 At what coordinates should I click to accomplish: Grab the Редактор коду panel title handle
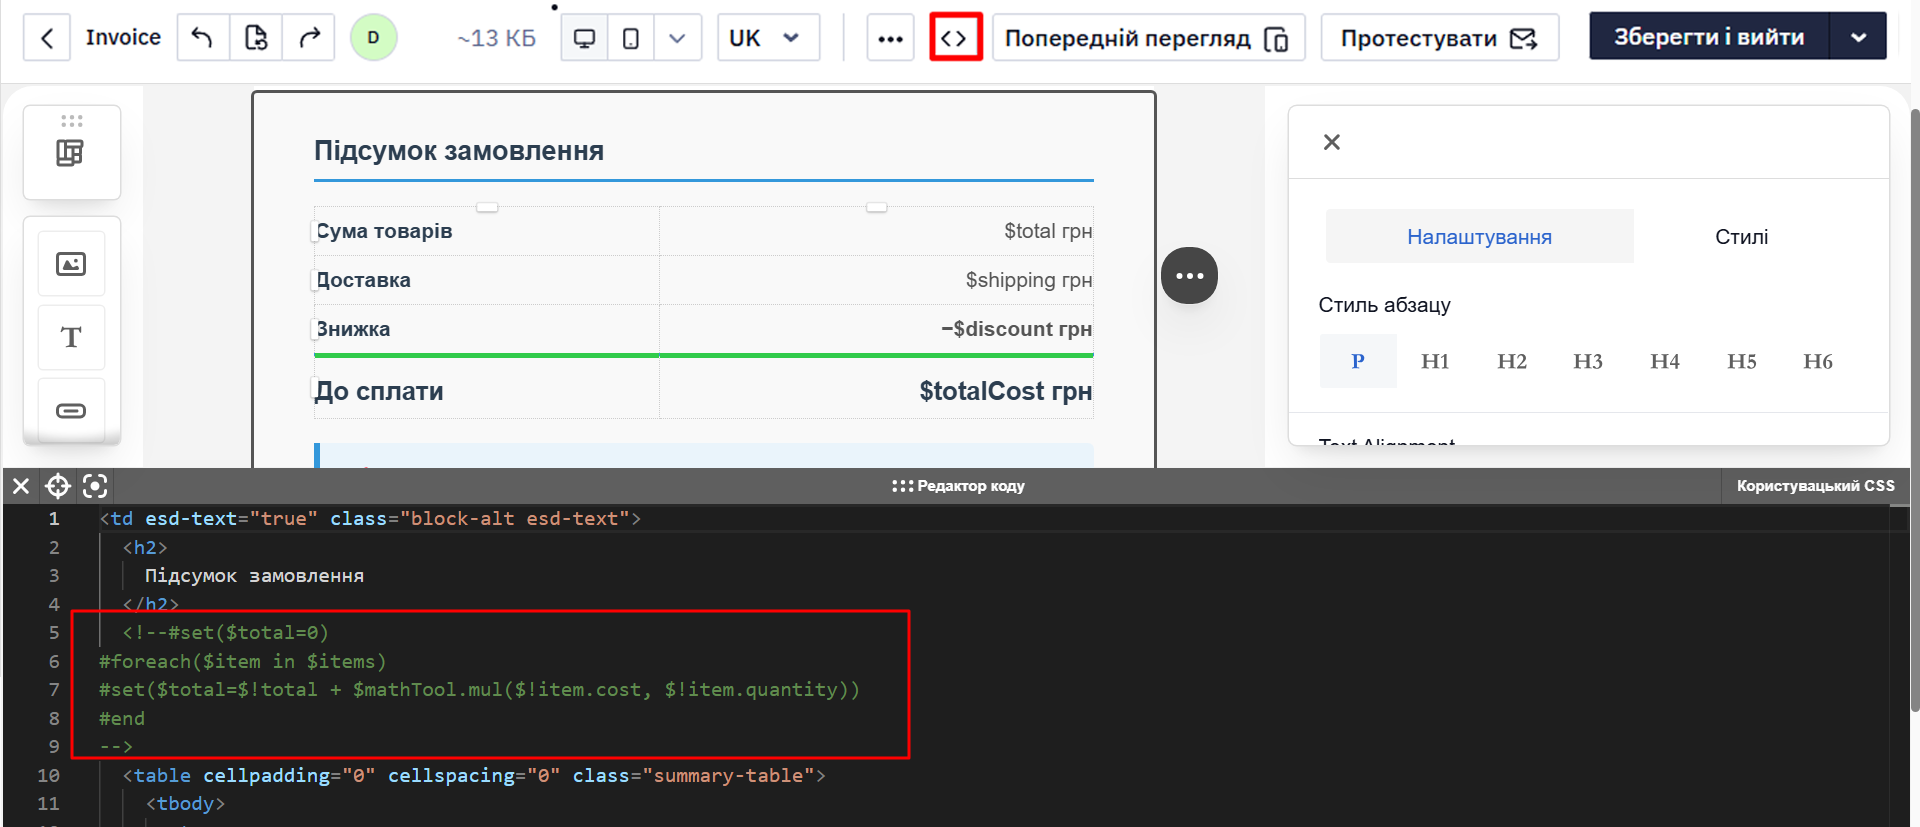click(x=958, y=486)
